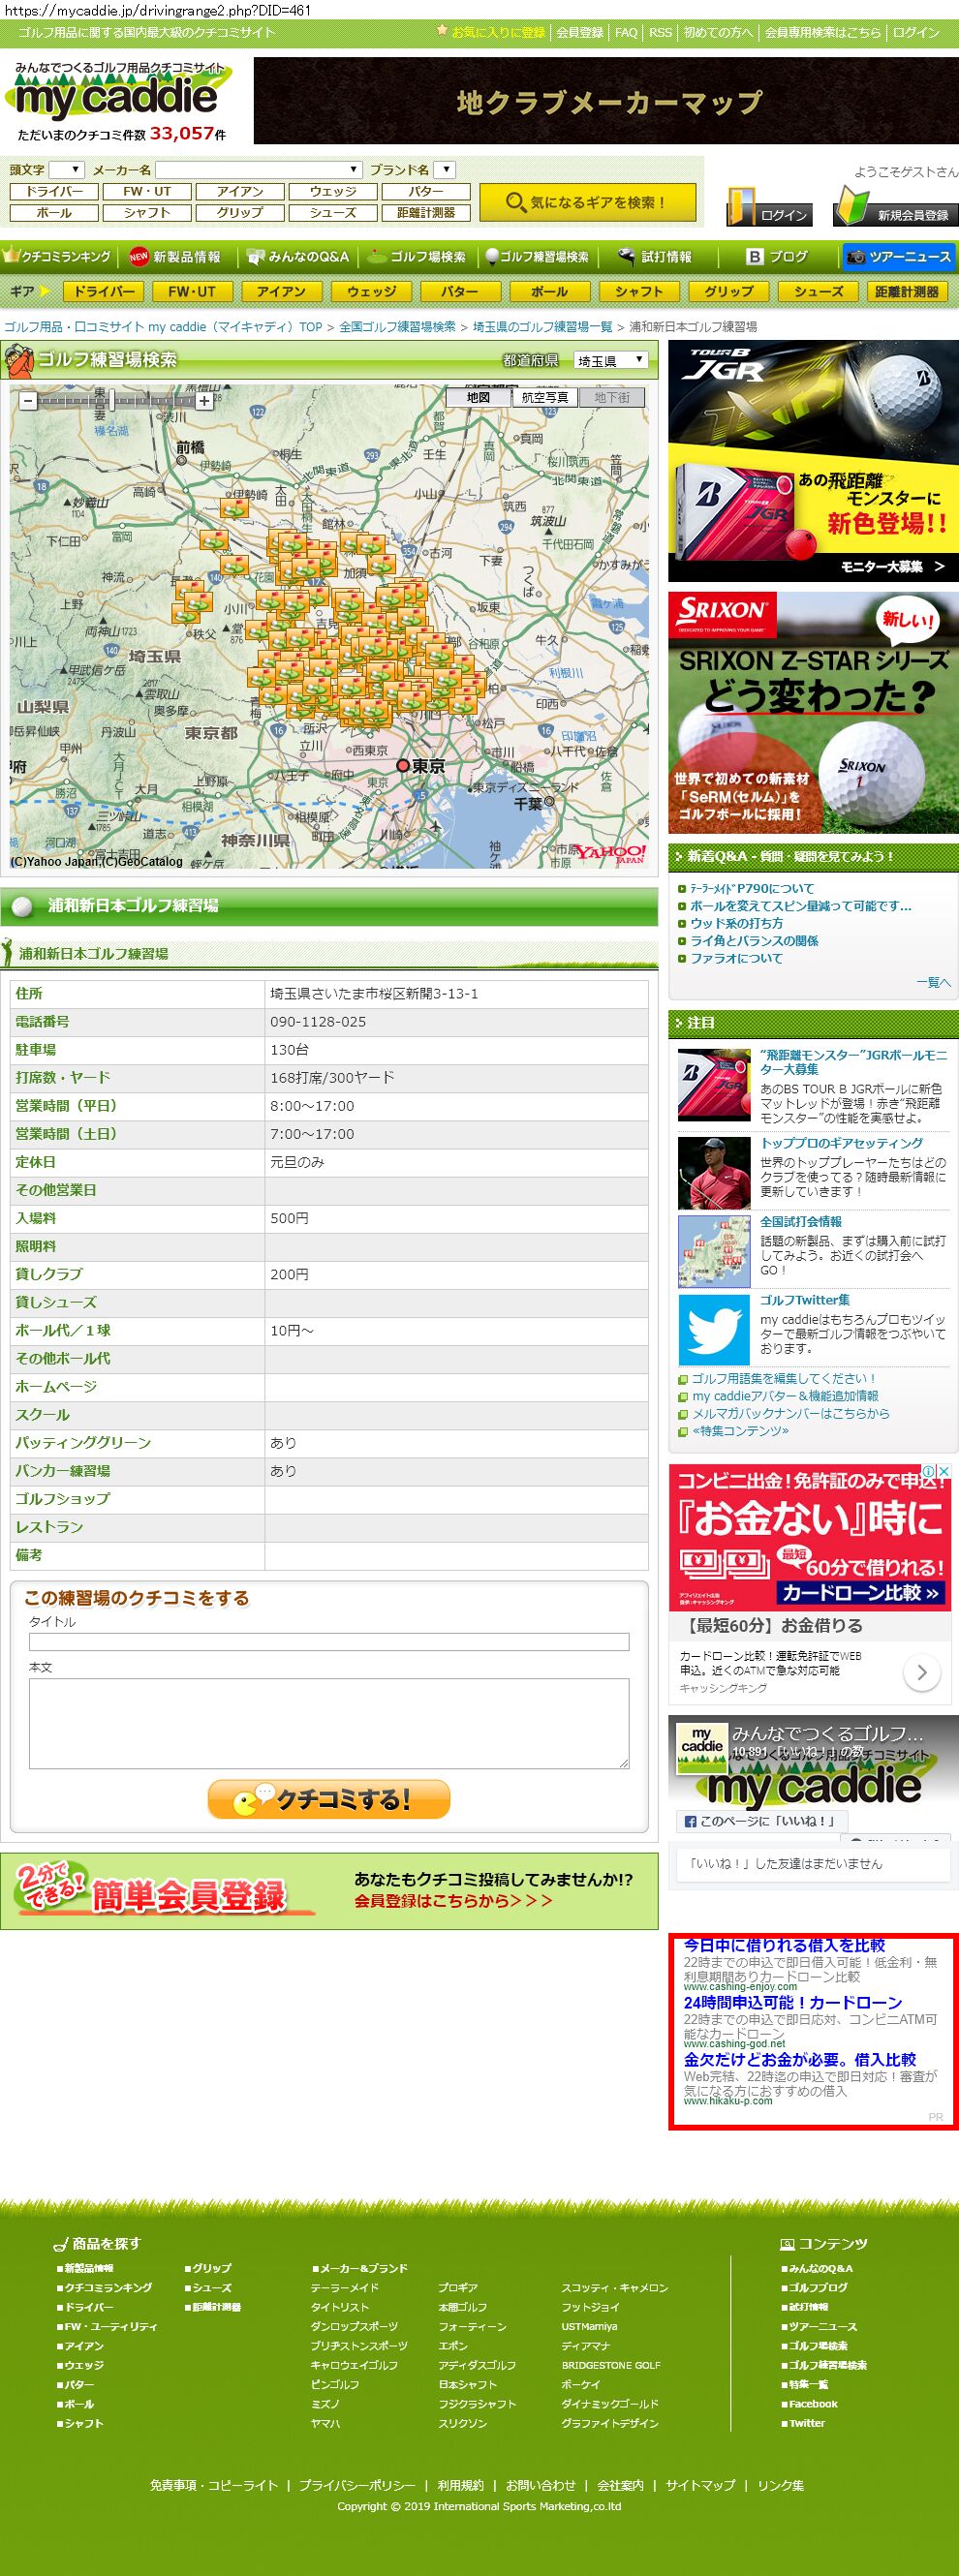The width and height of the screenshot is (959, 2576).
Task: Open the golf course search menu
Action: point(417,257)
